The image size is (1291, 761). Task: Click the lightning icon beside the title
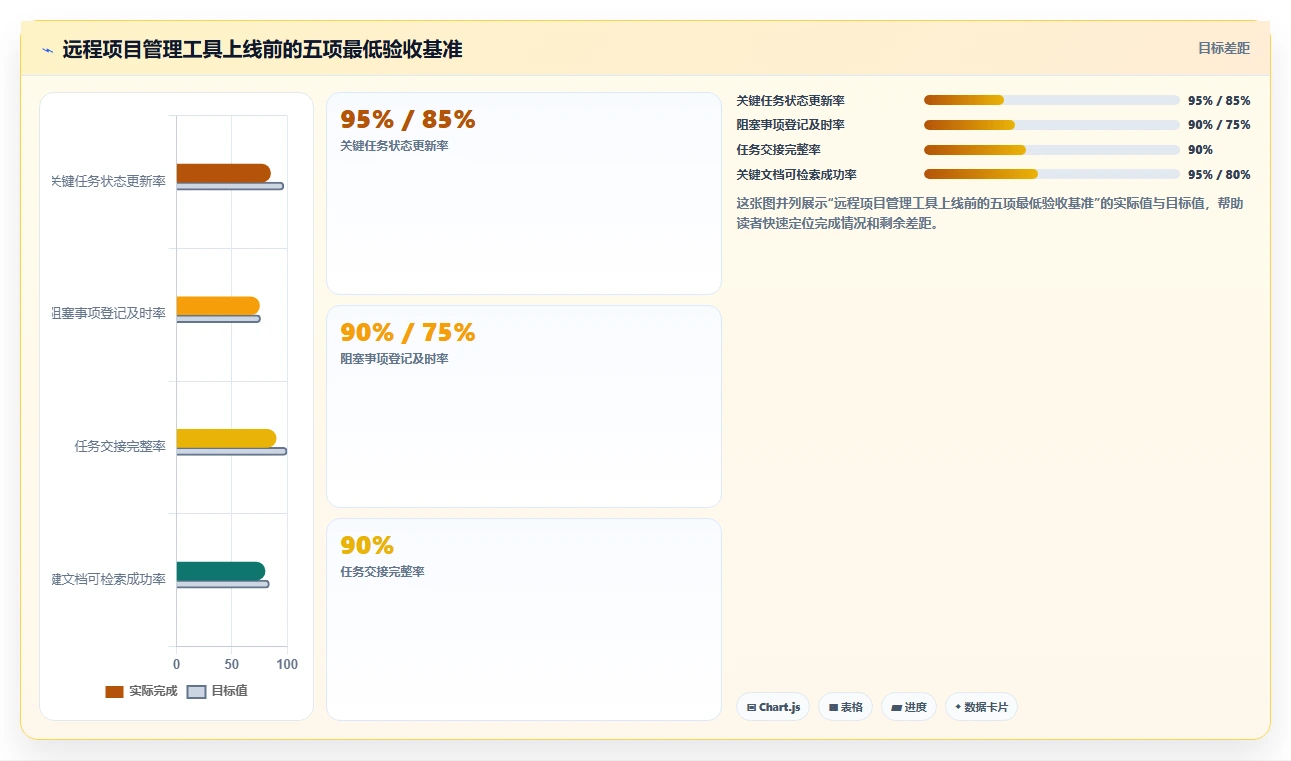click(47, 49)
